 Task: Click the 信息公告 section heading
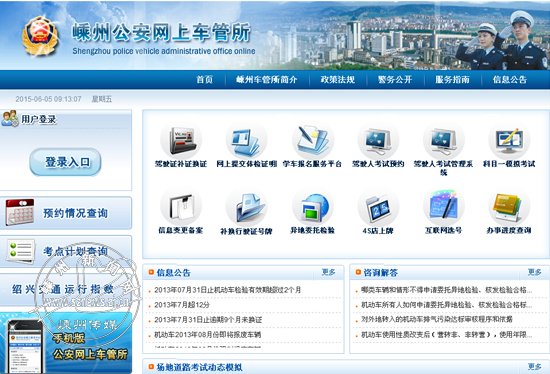coord(173,273)
